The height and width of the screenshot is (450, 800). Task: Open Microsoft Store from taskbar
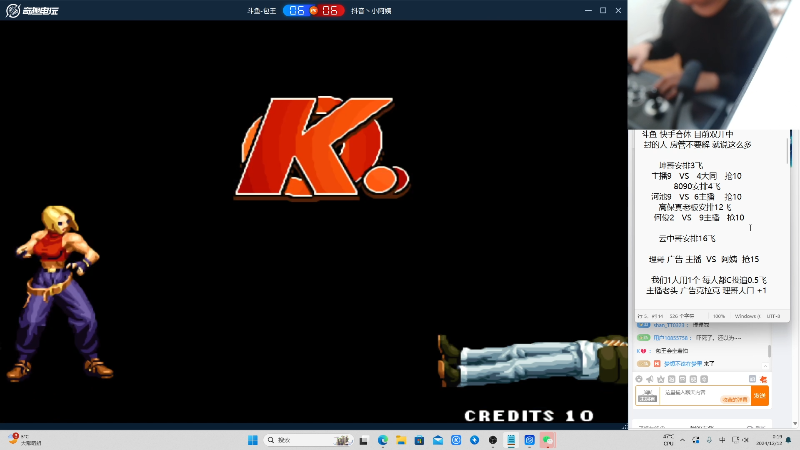point(419,440)
